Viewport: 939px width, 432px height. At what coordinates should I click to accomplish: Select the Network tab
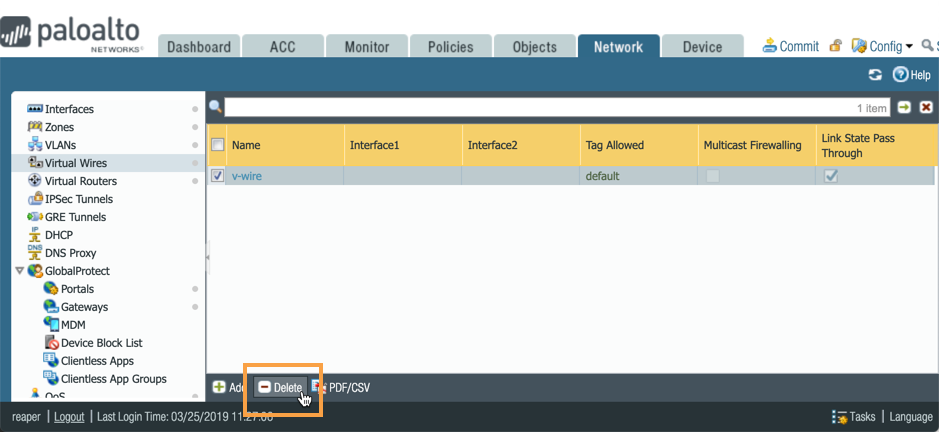pos(619,47)
